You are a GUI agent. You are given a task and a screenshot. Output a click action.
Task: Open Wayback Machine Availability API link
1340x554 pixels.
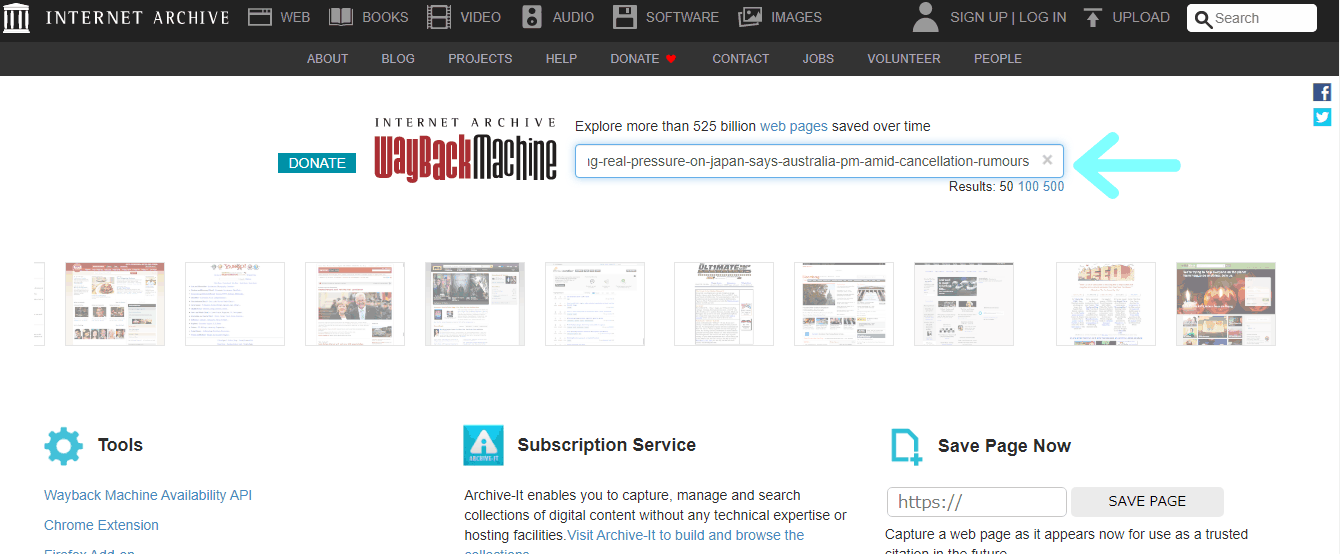148,495
